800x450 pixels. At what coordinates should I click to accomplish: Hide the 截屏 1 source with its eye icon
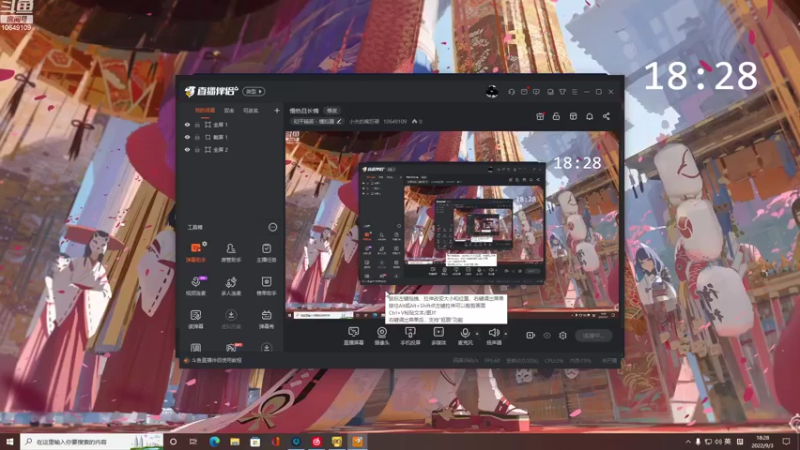coord(187,137)
